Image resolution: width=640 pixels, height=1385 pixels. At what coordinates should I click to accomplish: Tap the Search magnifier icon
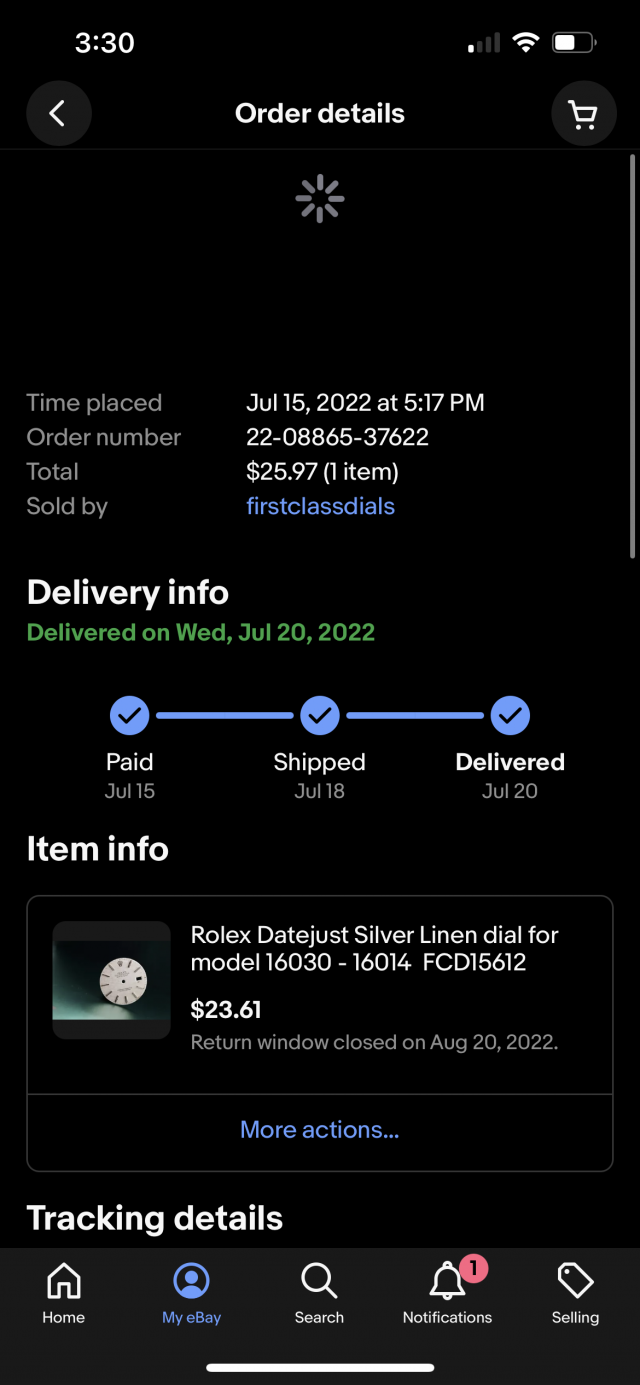coord(319,1293)
